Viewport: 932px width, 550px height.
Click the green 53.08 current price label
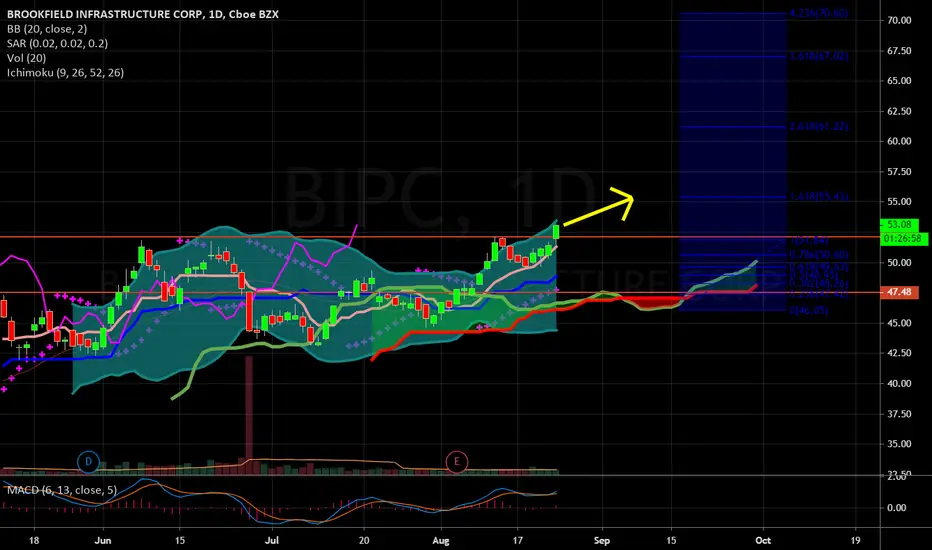[899, 225]
